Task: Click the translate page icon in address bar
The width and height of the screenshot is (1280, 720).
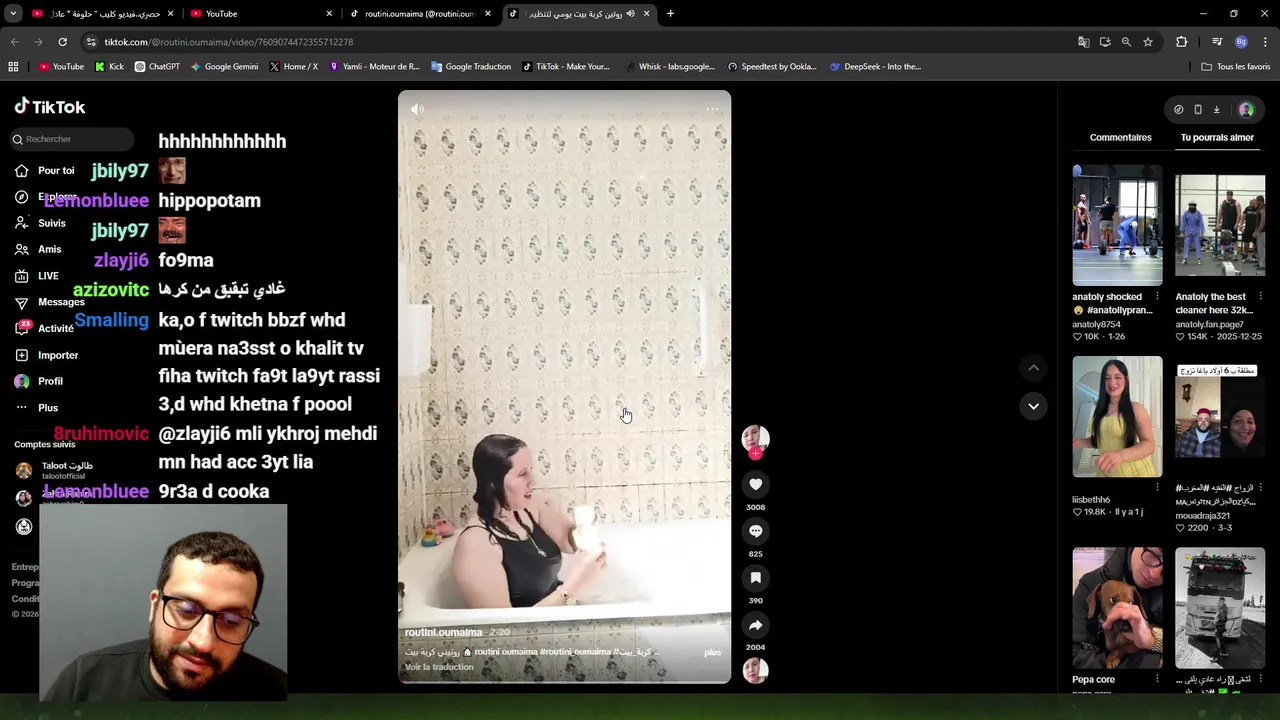Action: point(1083,42)
